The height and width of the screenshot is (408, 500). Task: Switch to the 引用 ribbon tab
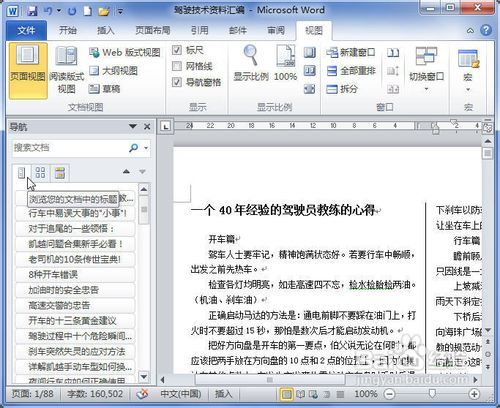[x=199, y=31]
